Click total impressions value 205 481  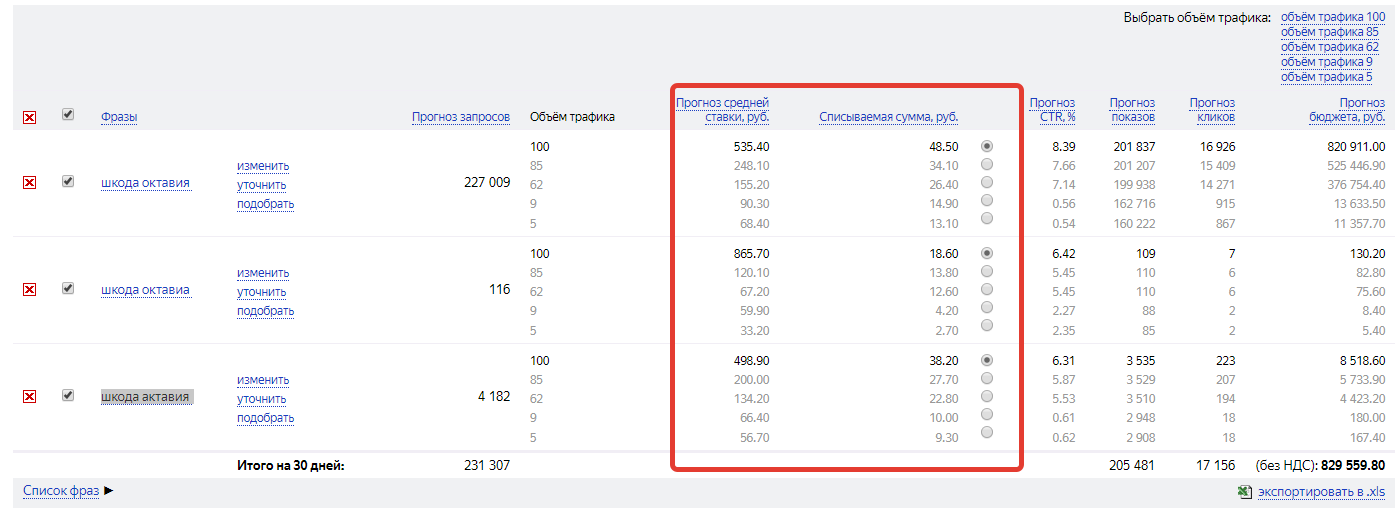(1132, 465)
